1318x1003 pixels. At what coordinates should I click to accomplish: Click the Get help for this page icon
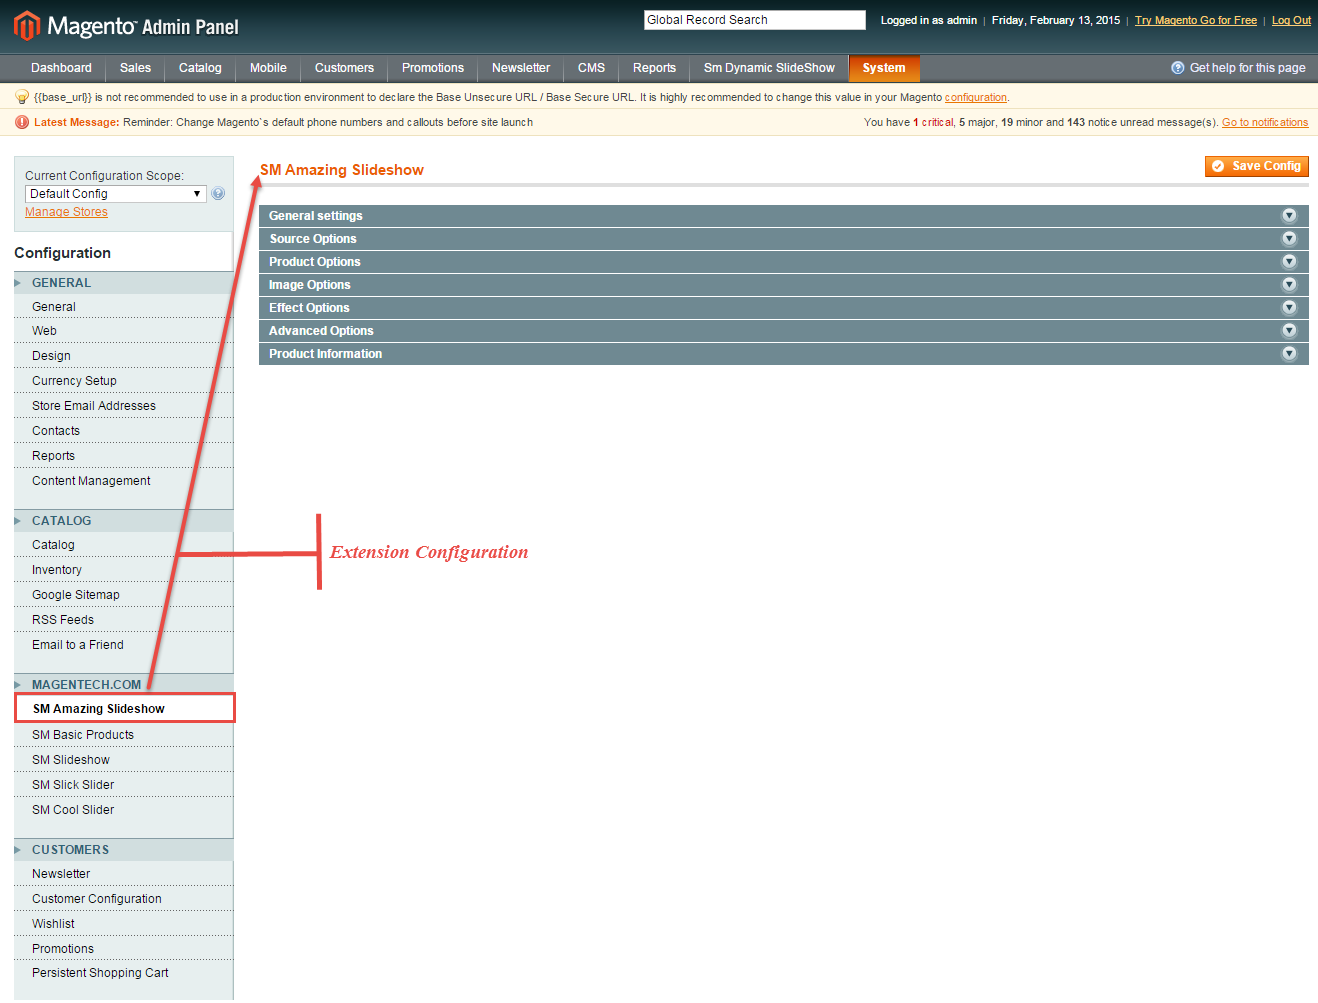coord(1177,68)
